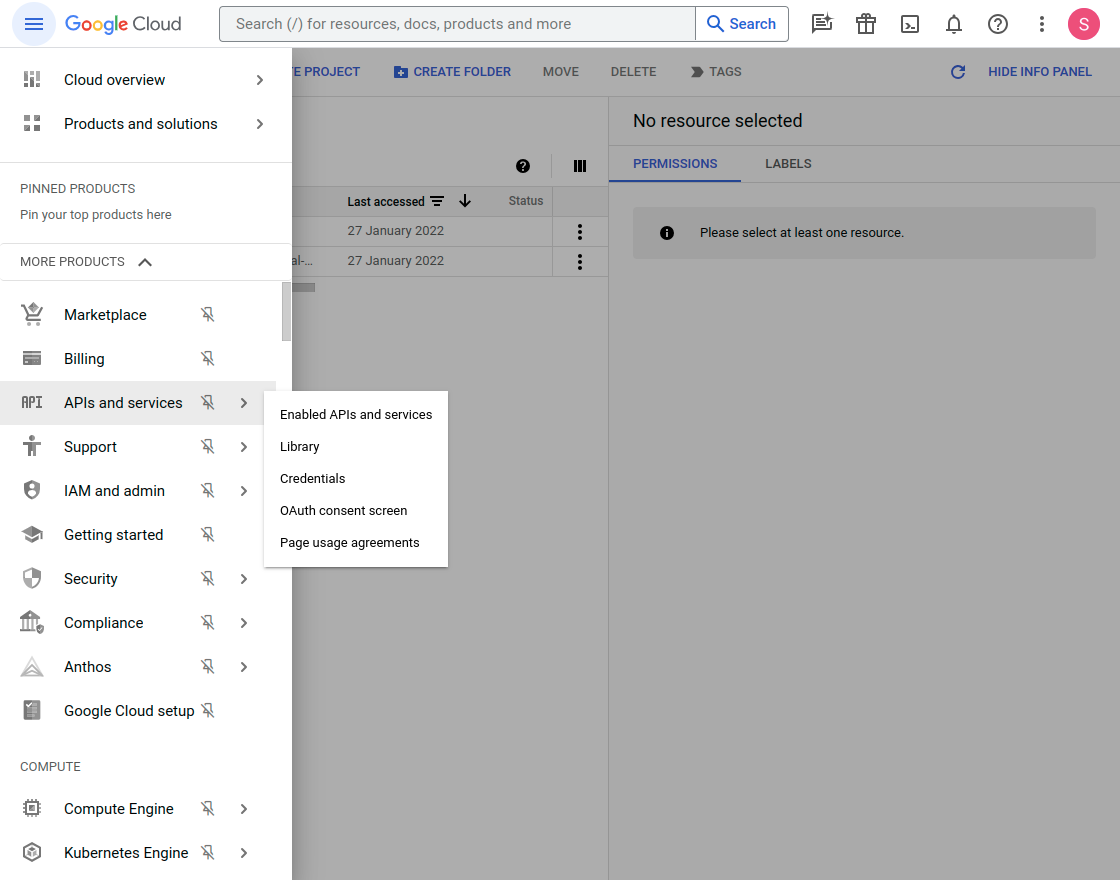The width and height of the screenshot is (1120, 880).
Task: Switch to the Permissions tab
Action: (x=675, y=164)
